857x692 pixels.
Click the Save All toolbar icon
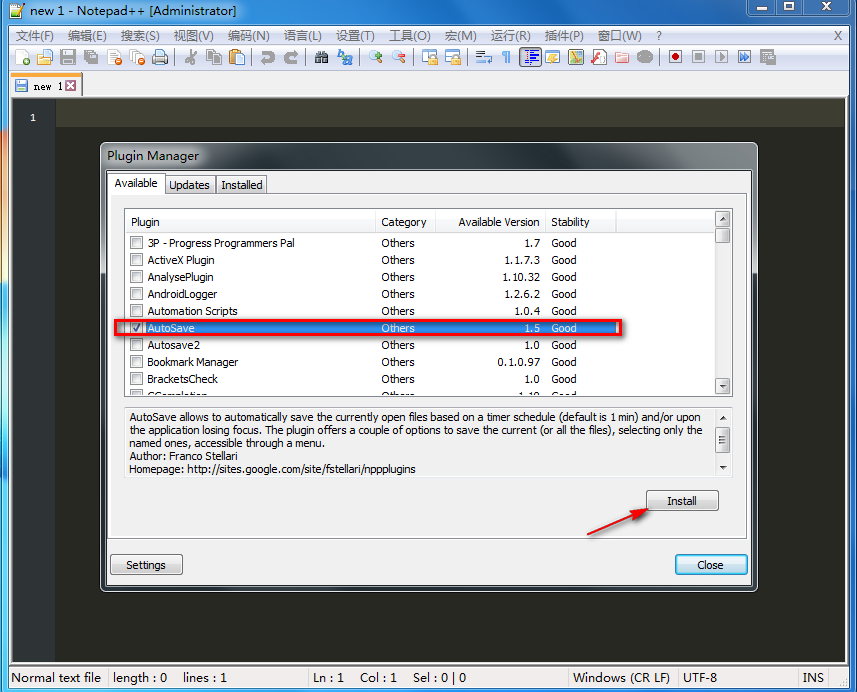point(91,57)
